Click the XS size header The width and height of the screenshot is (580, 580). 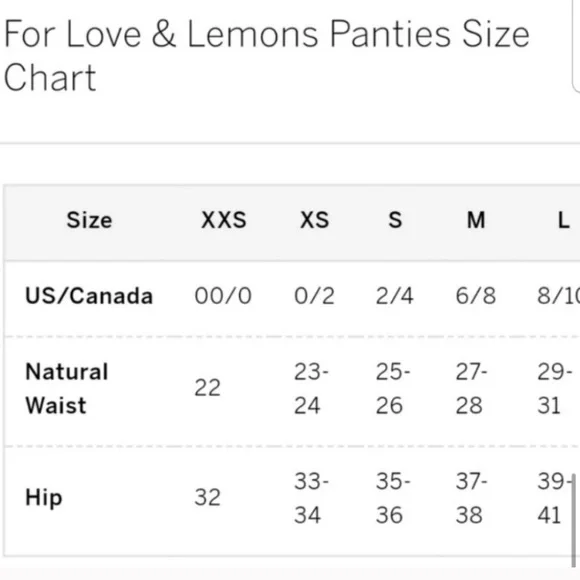pyautogui.click(x=314, y=220)
